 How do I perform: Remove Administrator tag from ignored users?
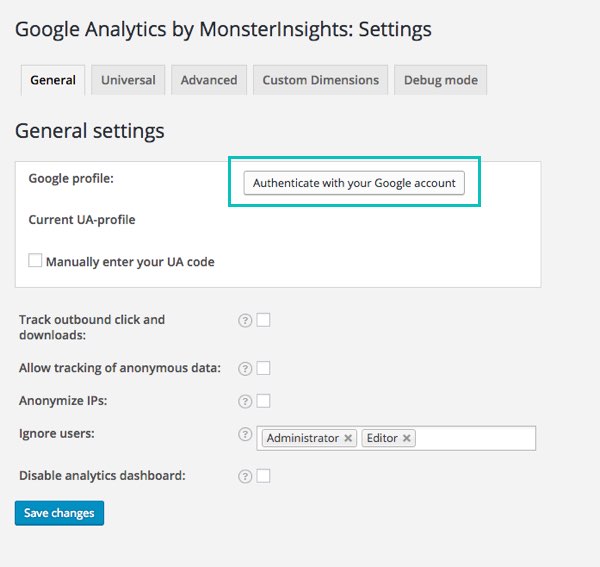tap(348, 438)
